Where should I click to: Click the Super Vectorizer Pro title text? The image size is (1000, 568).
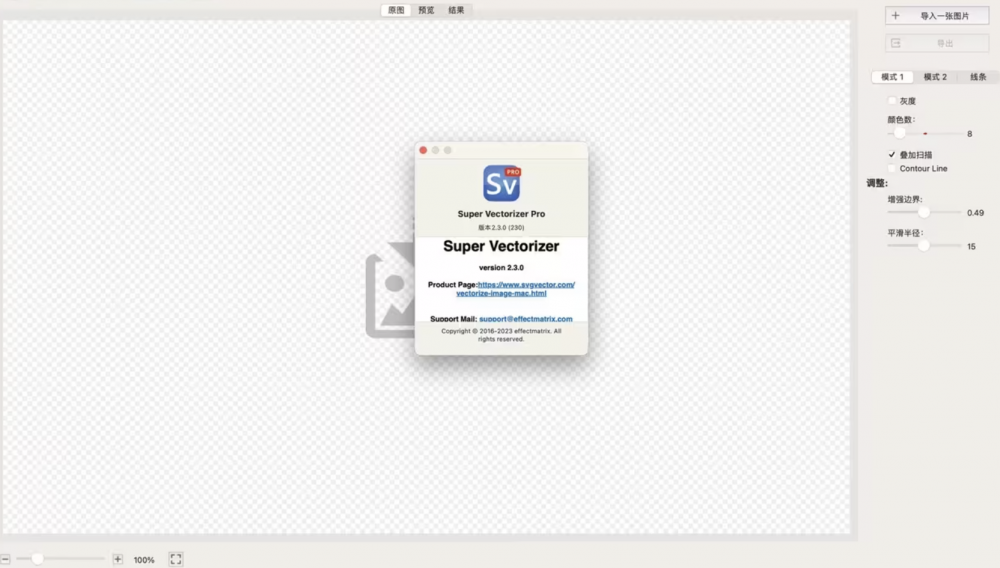pyautogui.click(x=501, y=214)
